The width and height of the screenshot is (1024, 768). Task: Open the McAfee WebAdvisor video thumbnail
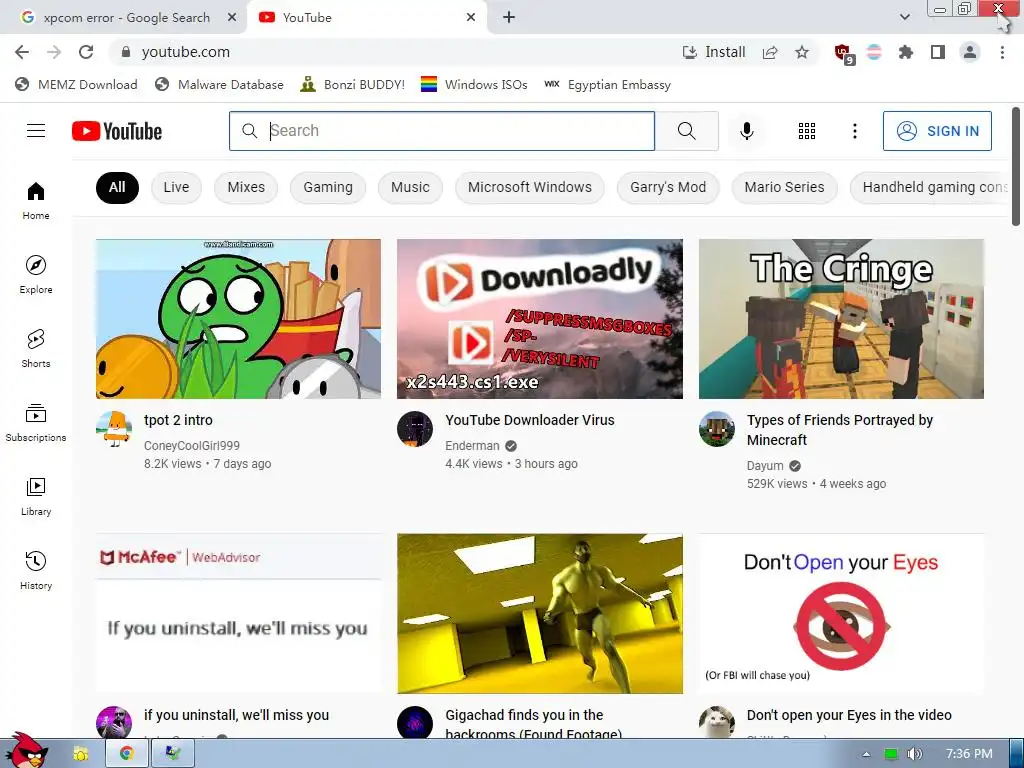238,614
